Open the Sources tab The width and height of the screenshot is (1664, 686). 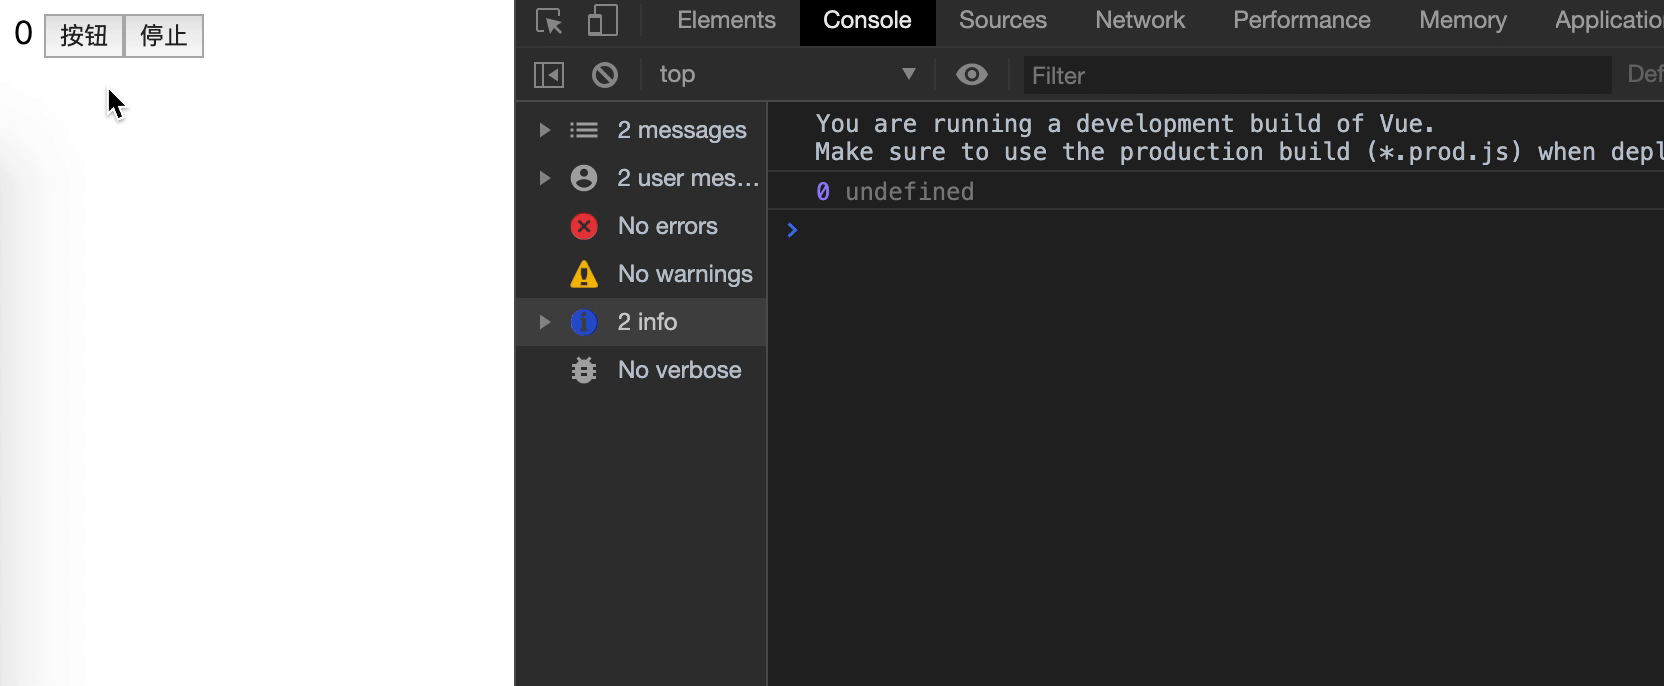point(1002,21)
